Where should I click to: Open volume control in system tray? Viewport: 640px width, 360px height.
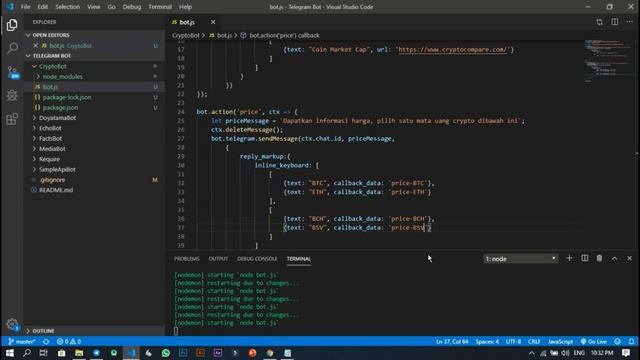(565, 353)
